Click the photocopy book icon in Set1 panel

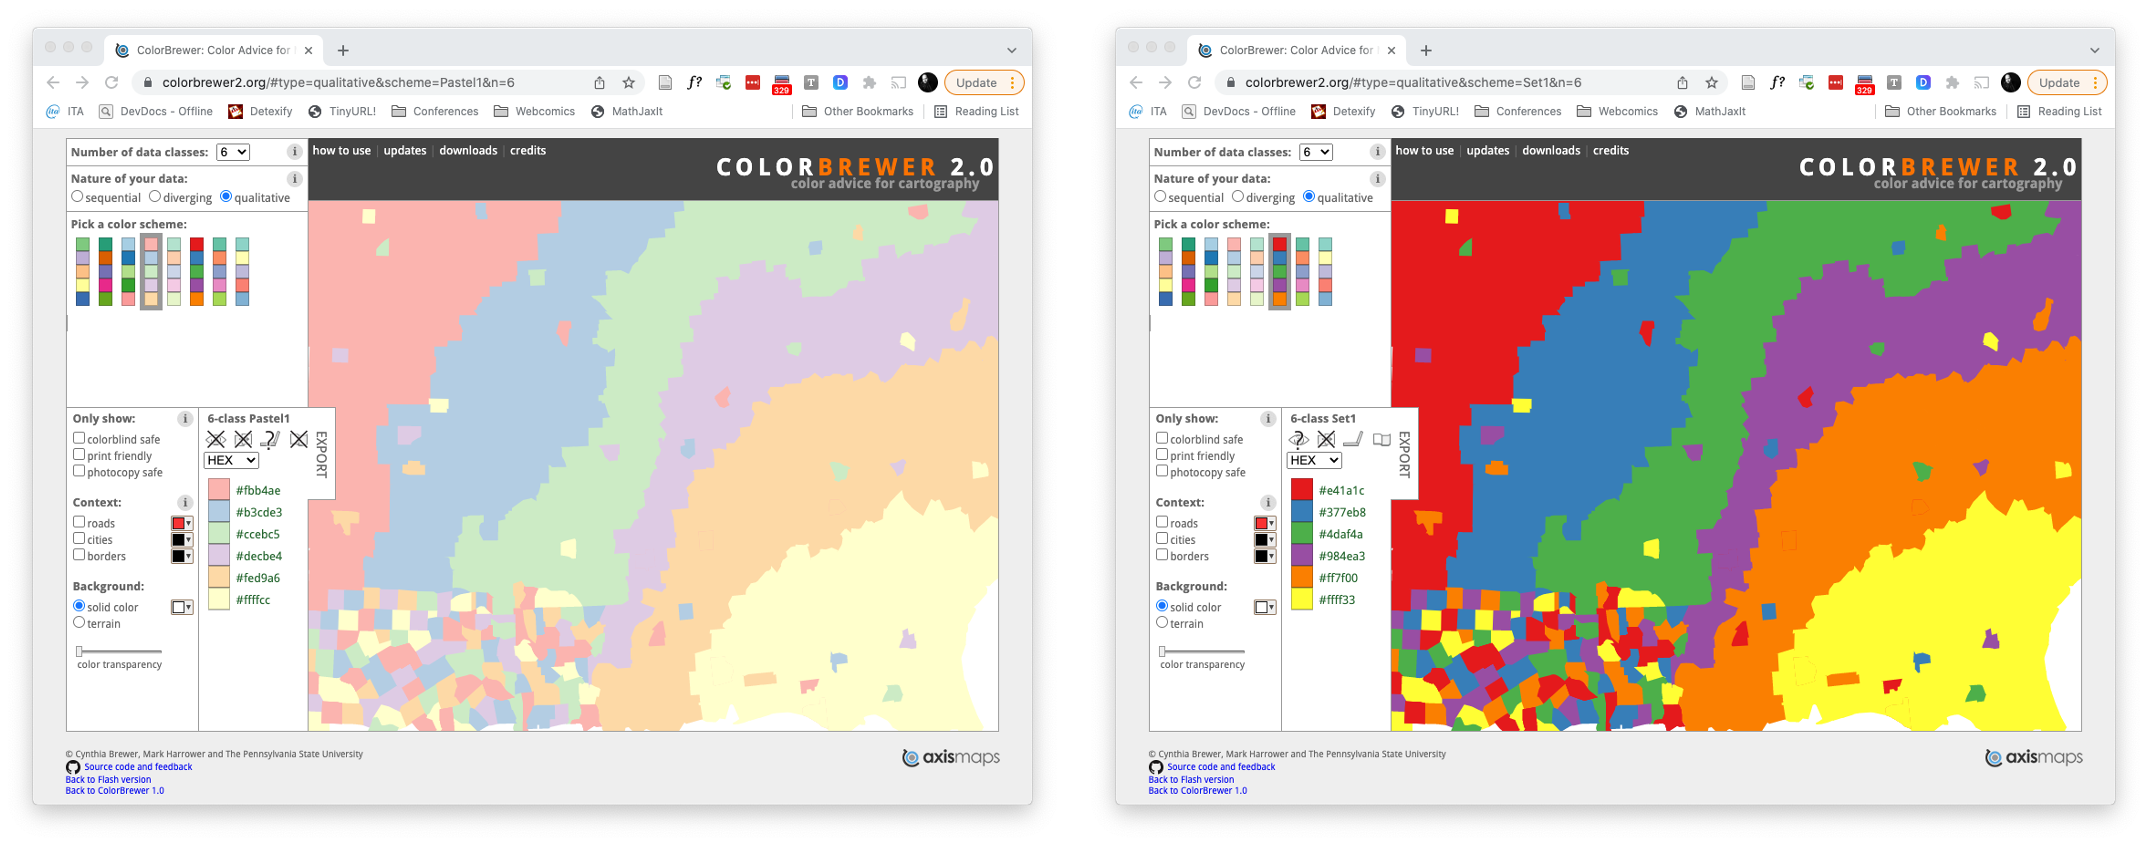click(1382, 439)
